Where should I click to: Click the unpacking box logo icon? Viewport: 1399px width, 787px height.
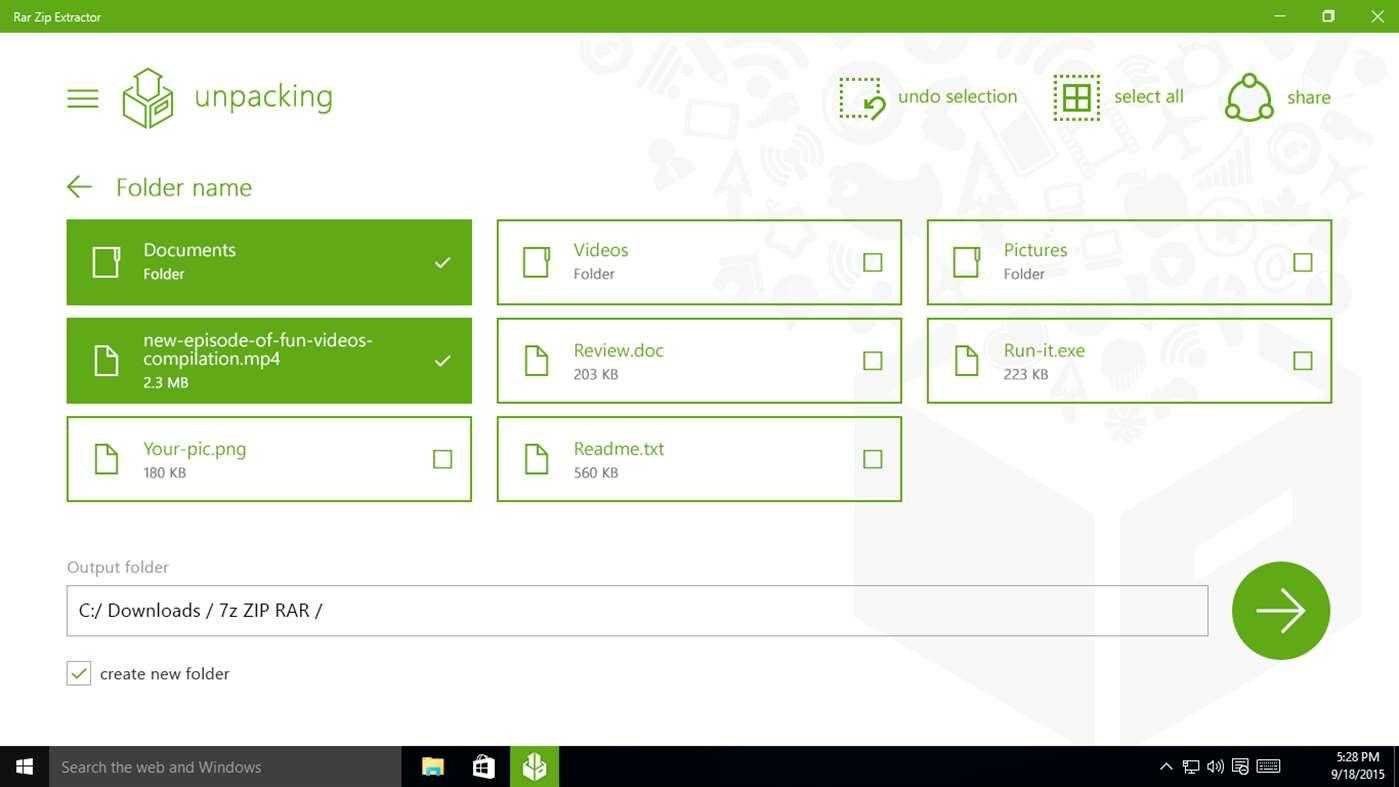click(x=148, y=98)
